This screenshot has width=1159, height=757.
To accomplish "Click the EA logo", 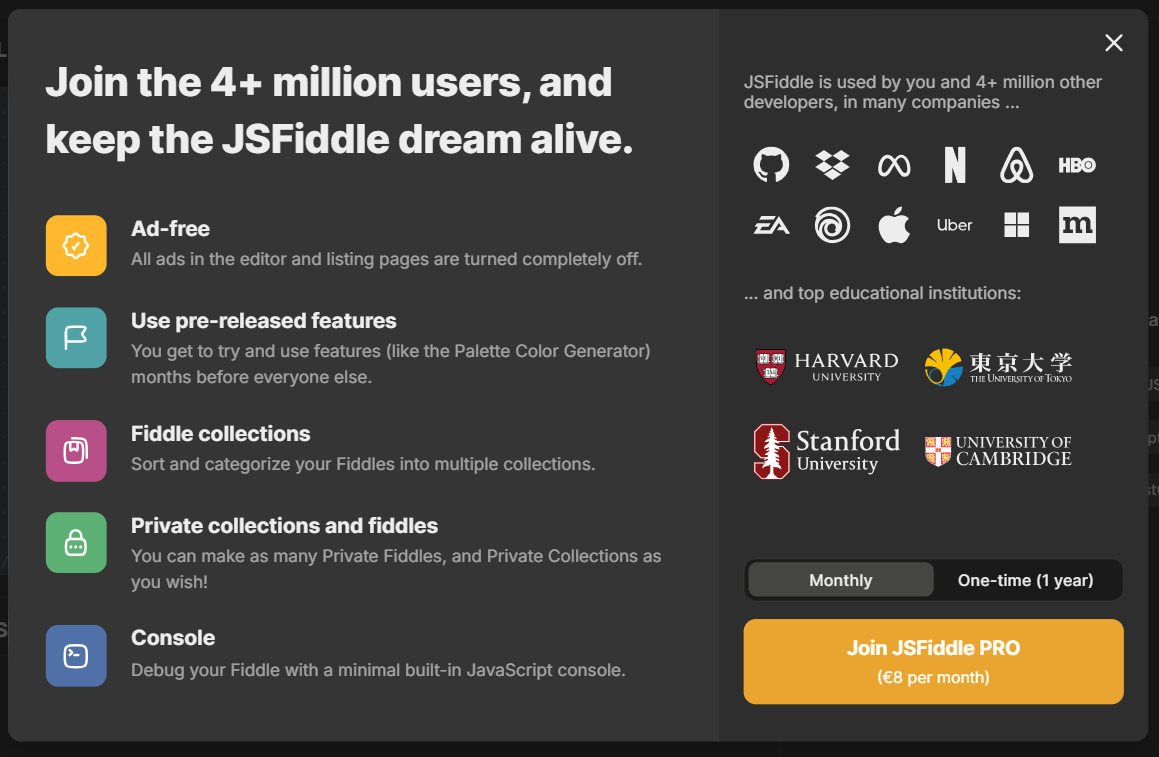I will coord(771,225).
